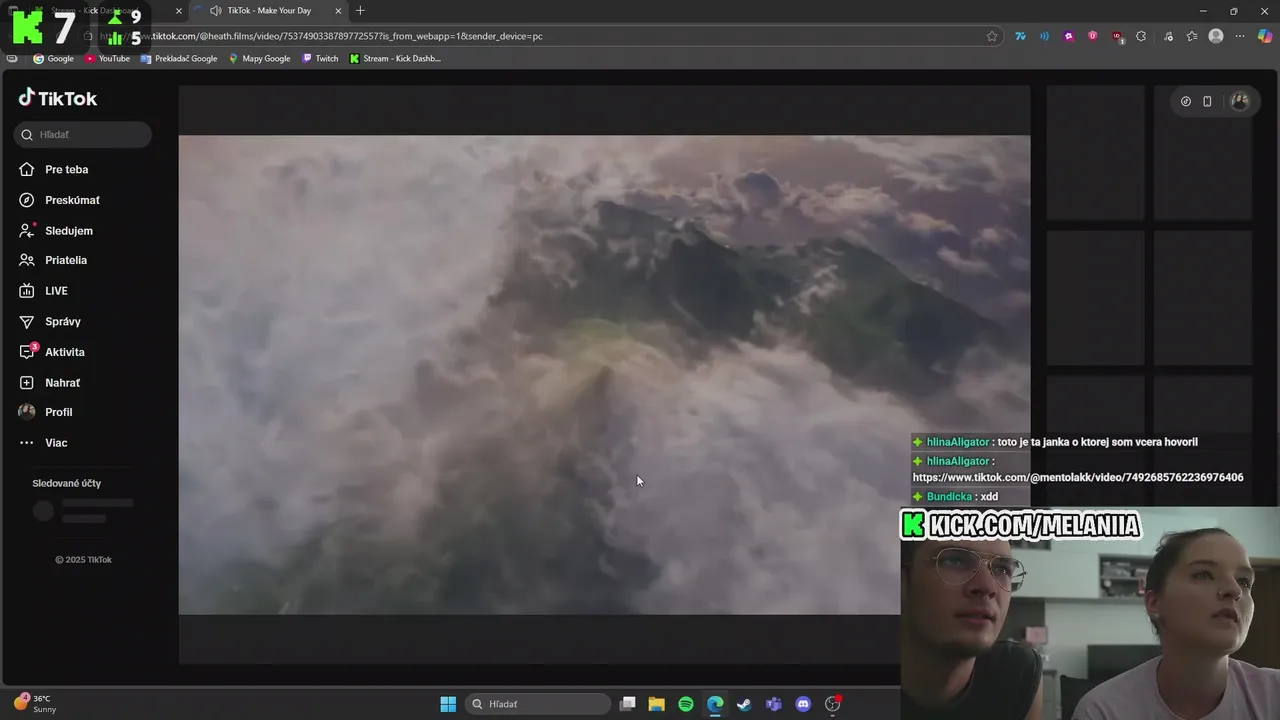Open Mapy Google bookmark
The image size is (1280, 720).
pyautogui.click(x=259, y=59)
